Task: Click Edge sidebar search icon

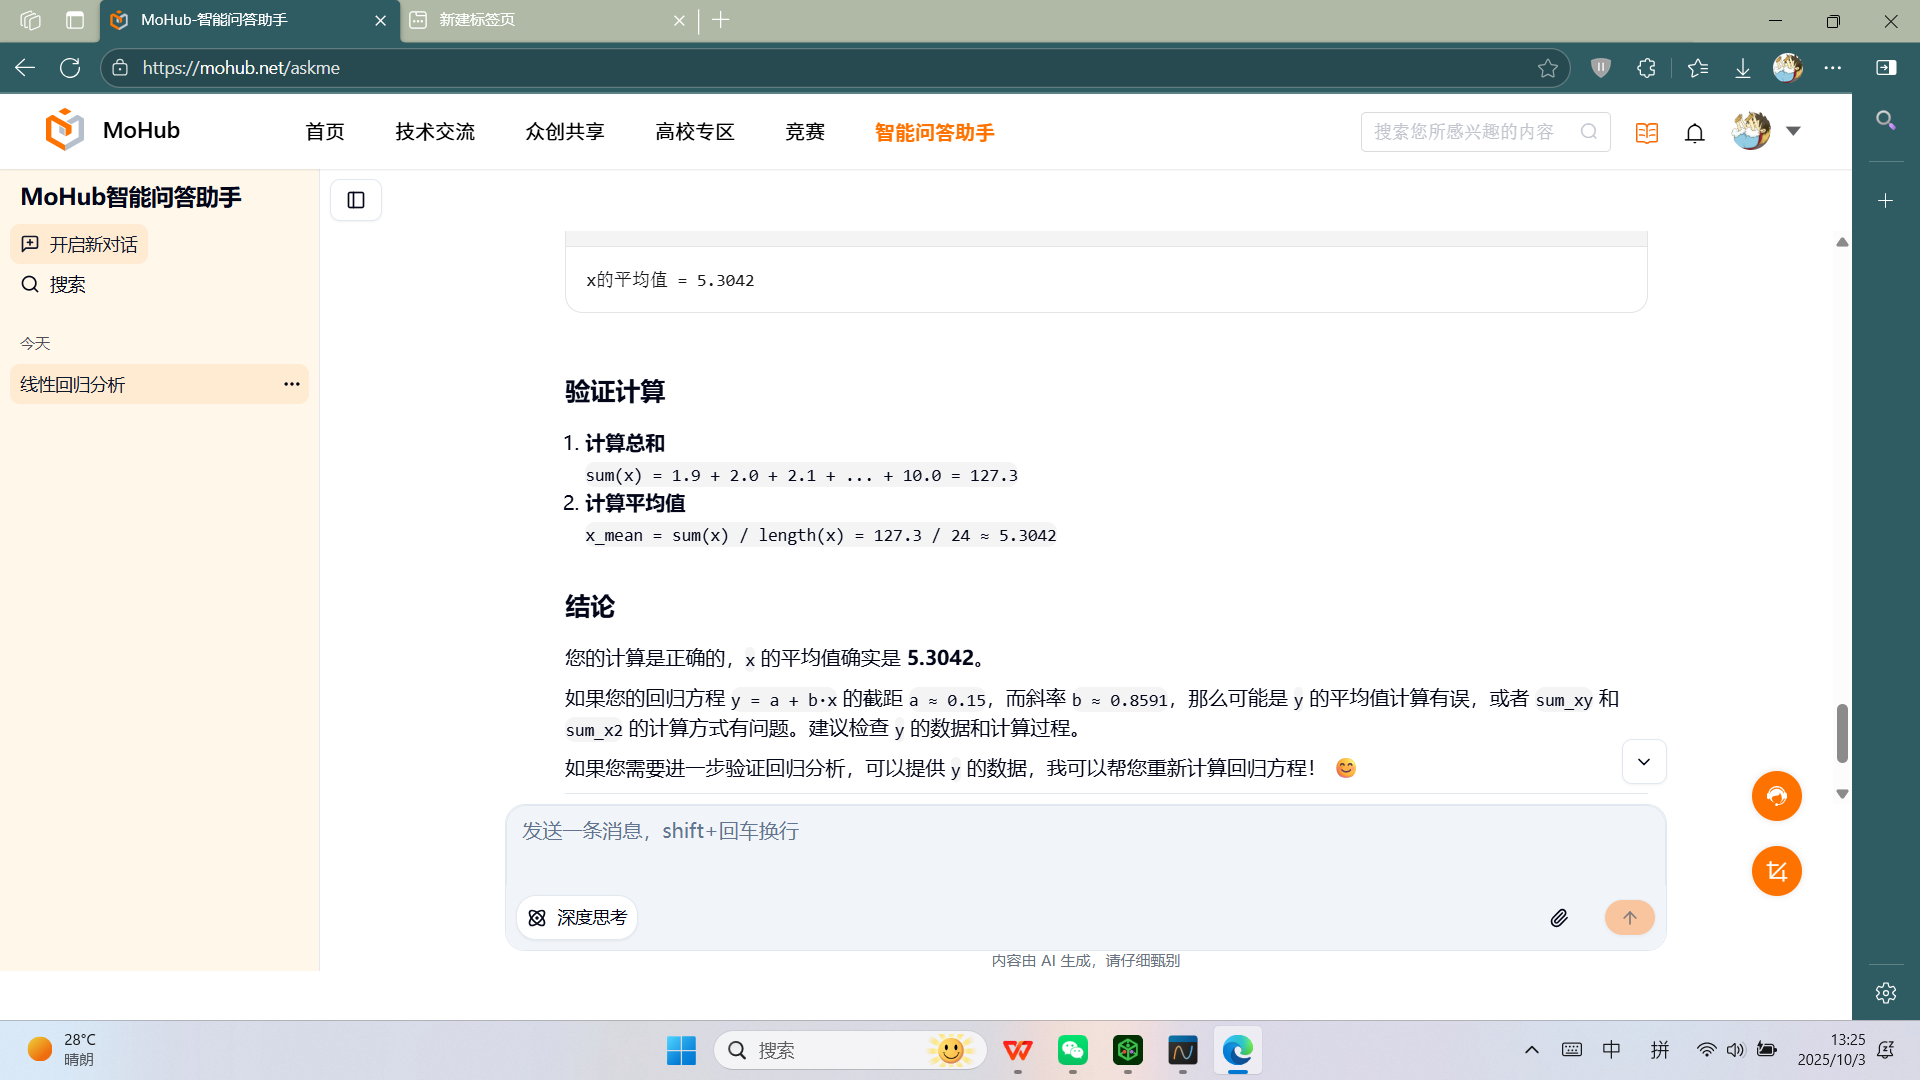Action: pyautogui.click(x=1886, y=120)
